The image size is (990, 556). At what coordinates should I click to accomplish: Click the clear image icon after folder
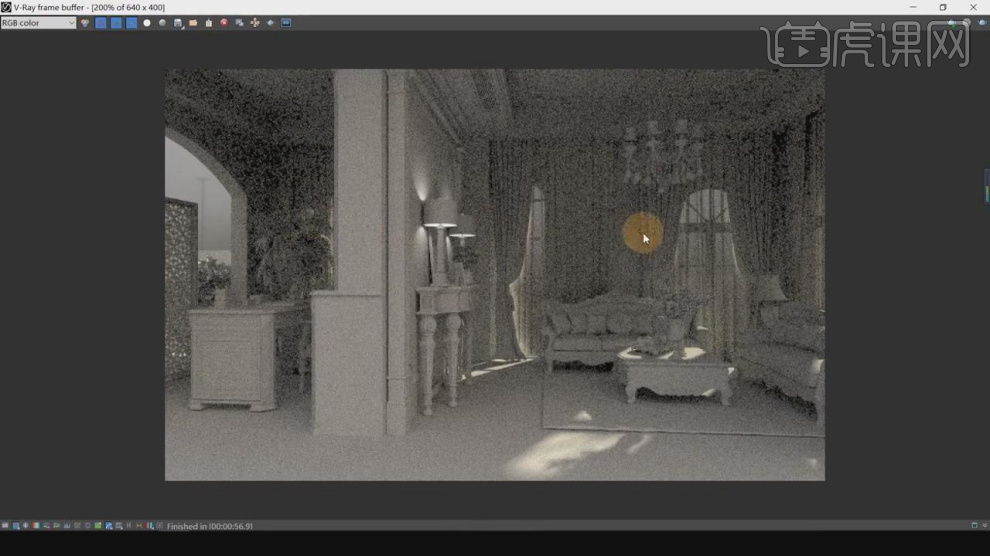[209, 23]
